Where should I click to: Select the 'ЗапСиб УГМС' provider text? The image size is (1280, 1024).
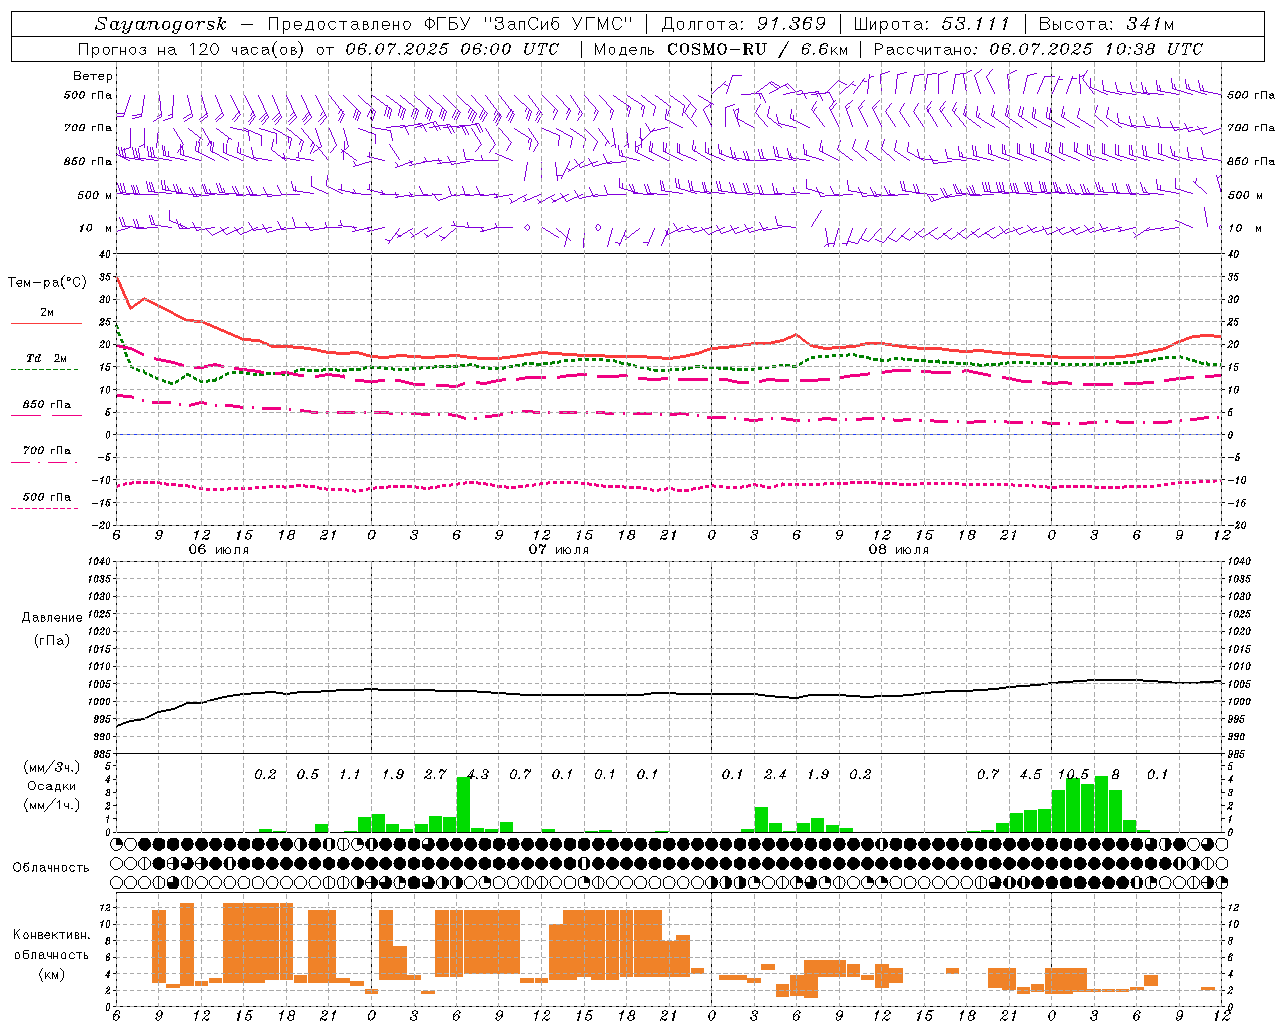558,24
